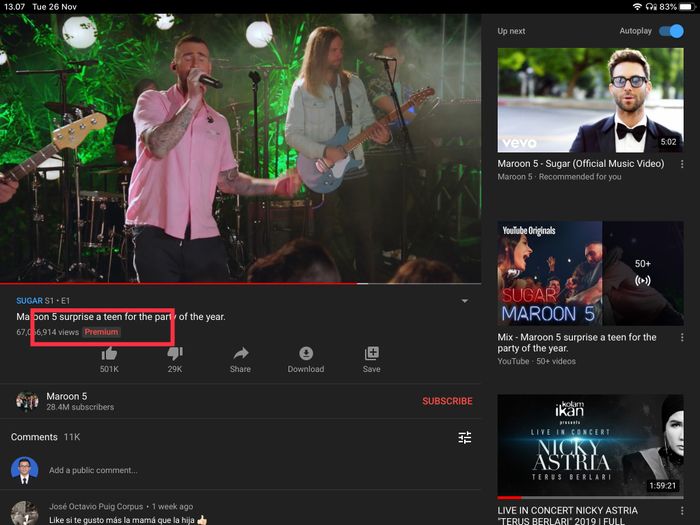Screen dimensions: 700x525
Task: Open Maroon 5 channel avatar
Action: [x=27, y=401]
